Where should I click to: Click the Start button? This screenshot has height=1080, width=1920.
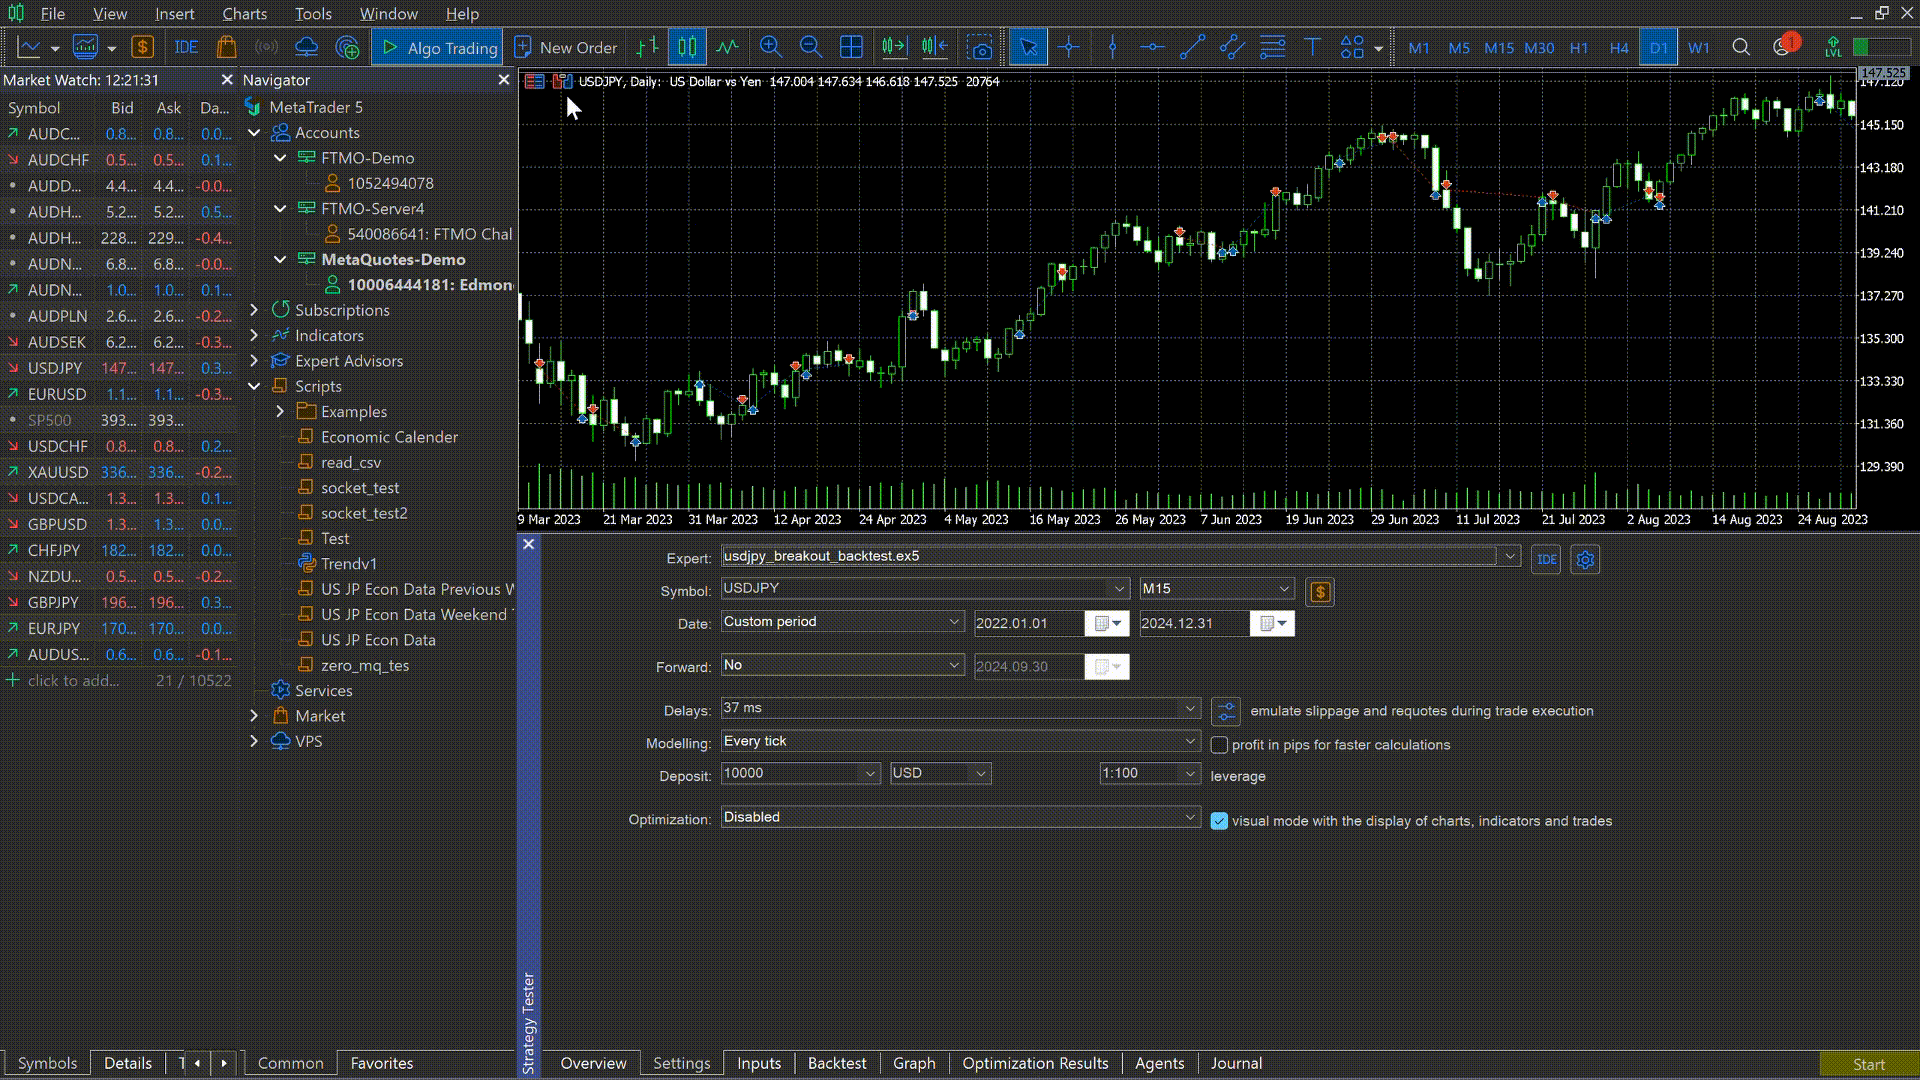[x=1868, y=1065]
